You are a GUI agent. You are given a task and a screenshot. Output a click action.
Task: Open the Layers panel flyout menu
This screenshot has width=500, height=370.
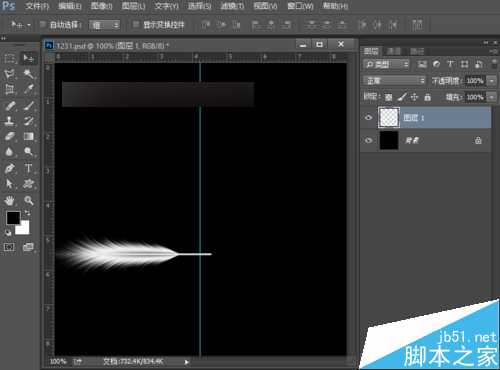pos(493,51)
